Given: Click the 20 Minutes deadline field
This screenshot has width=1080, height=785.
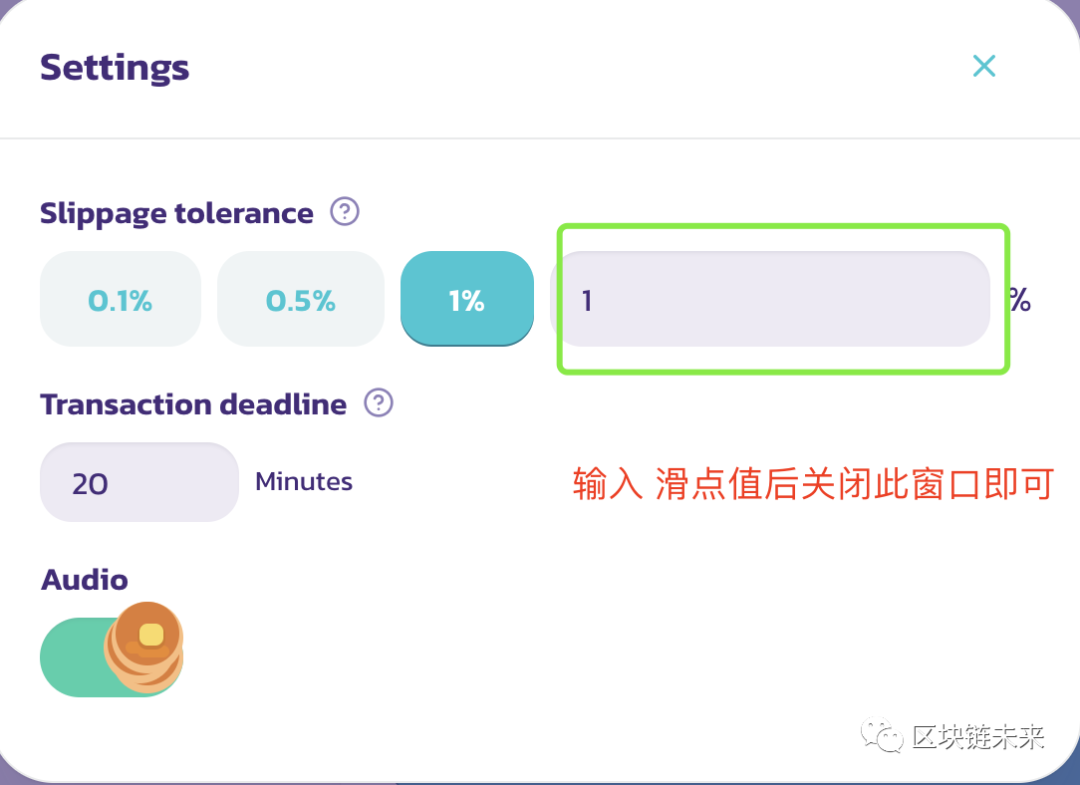Looking at the screenshot, I should [x=139, y=482].
